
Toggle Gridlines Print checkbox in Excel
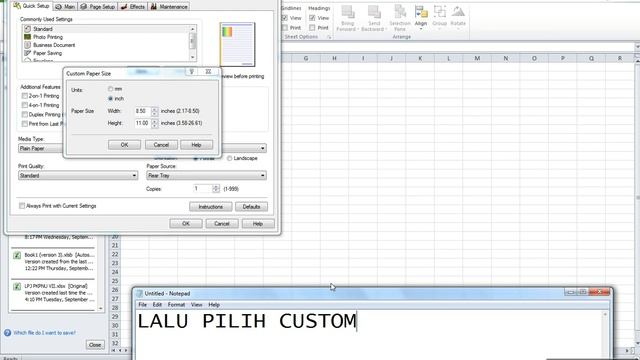pos(285,28)
